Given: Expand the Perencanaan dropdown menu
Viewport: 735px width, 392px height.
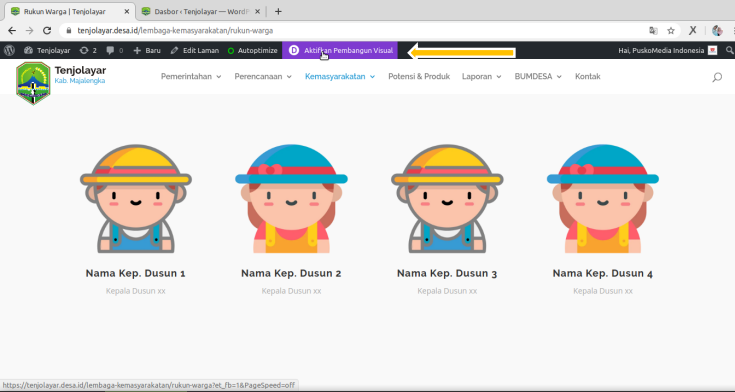Looking at the screenshot, I should [x=263, y=76].
